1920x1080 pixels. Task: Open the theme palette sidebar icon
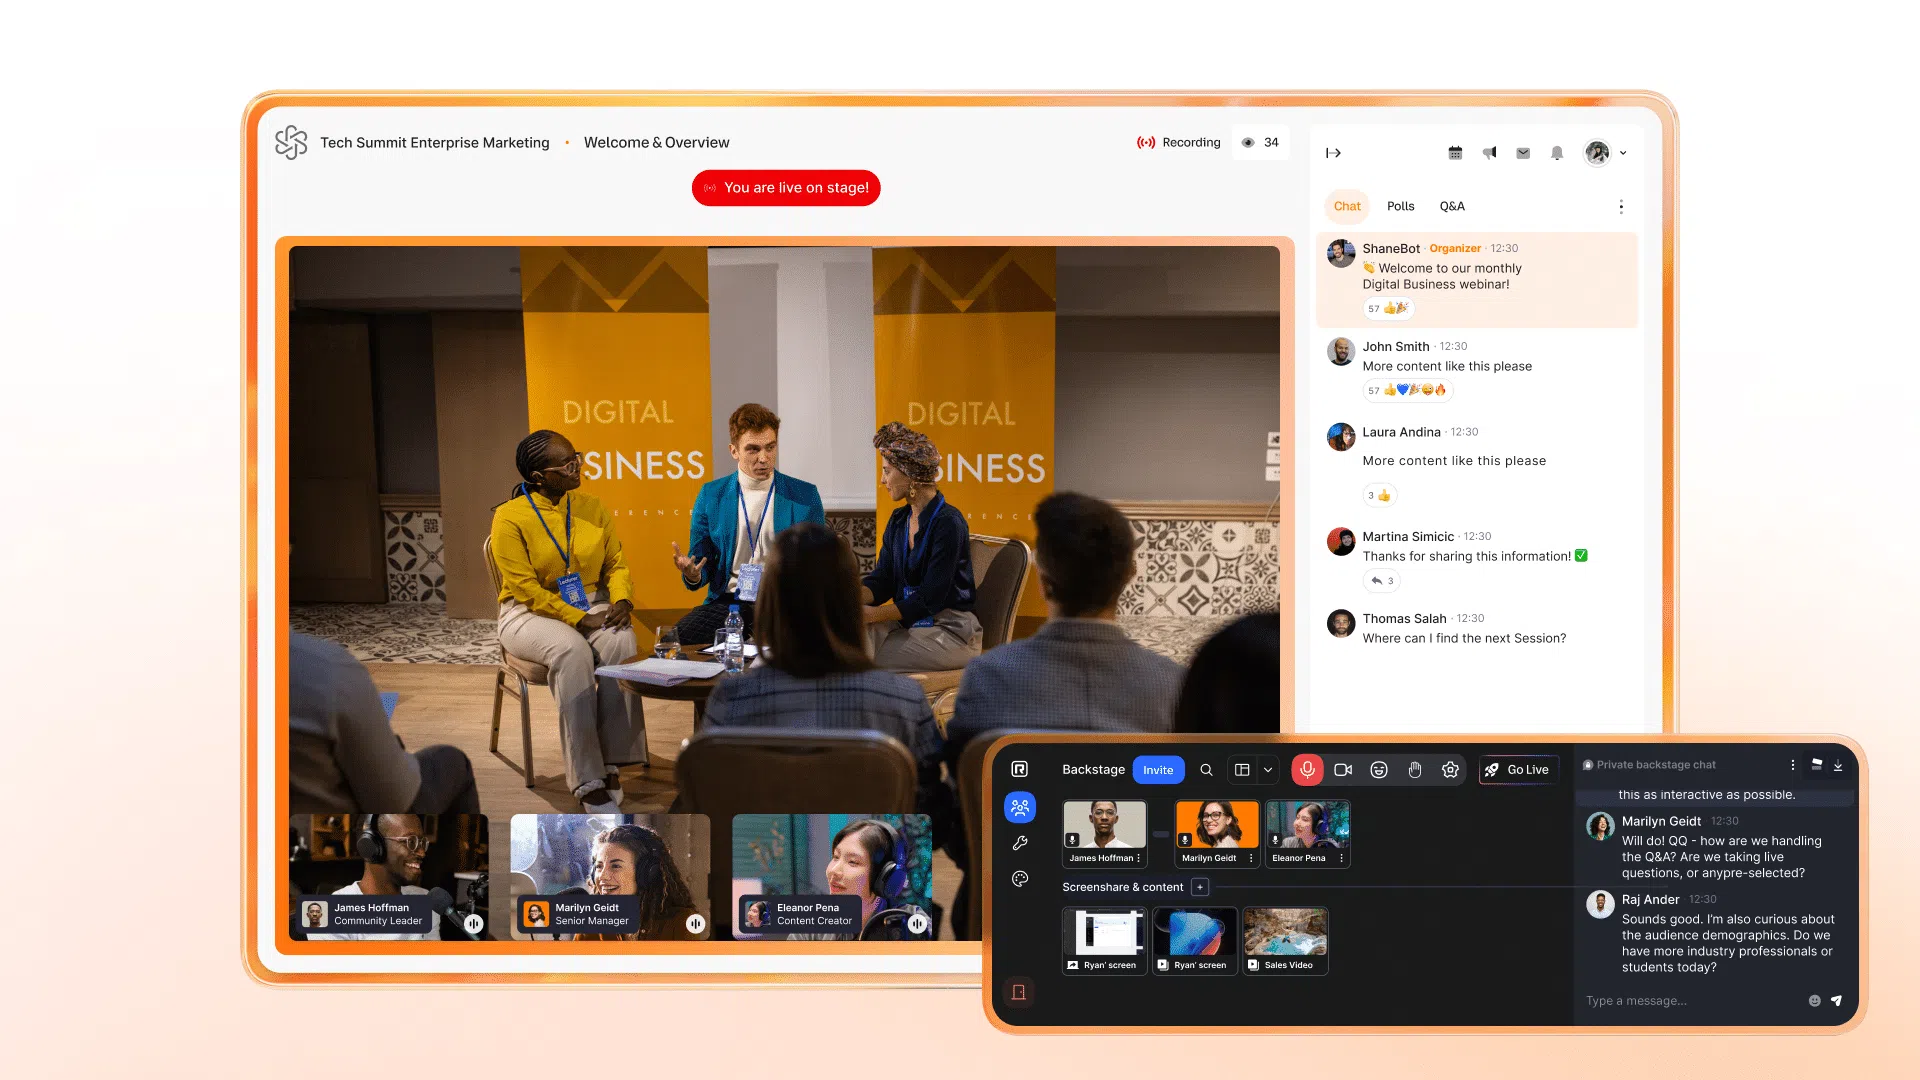click(1020, 879)
